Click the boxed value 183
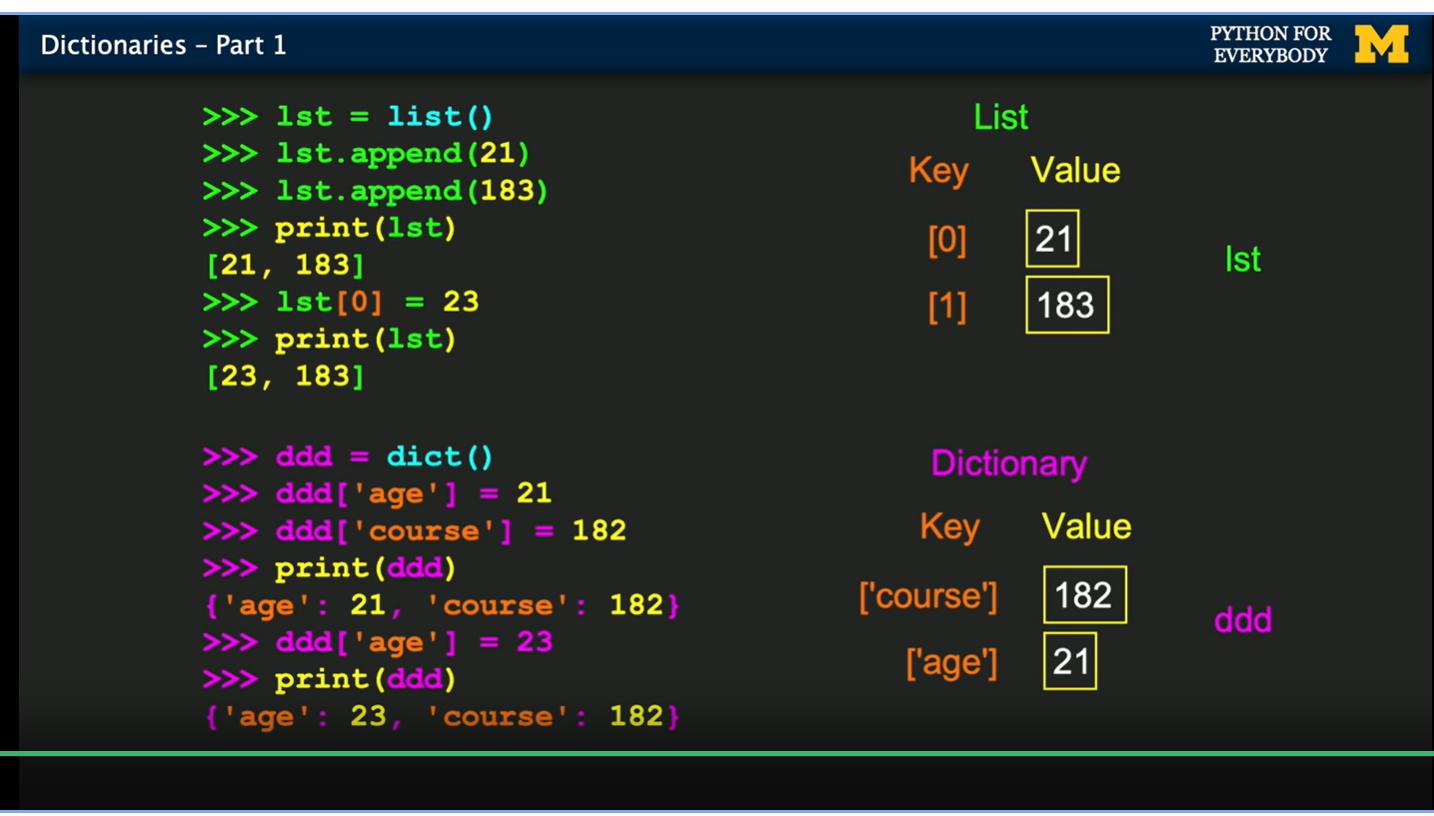 1067,305
